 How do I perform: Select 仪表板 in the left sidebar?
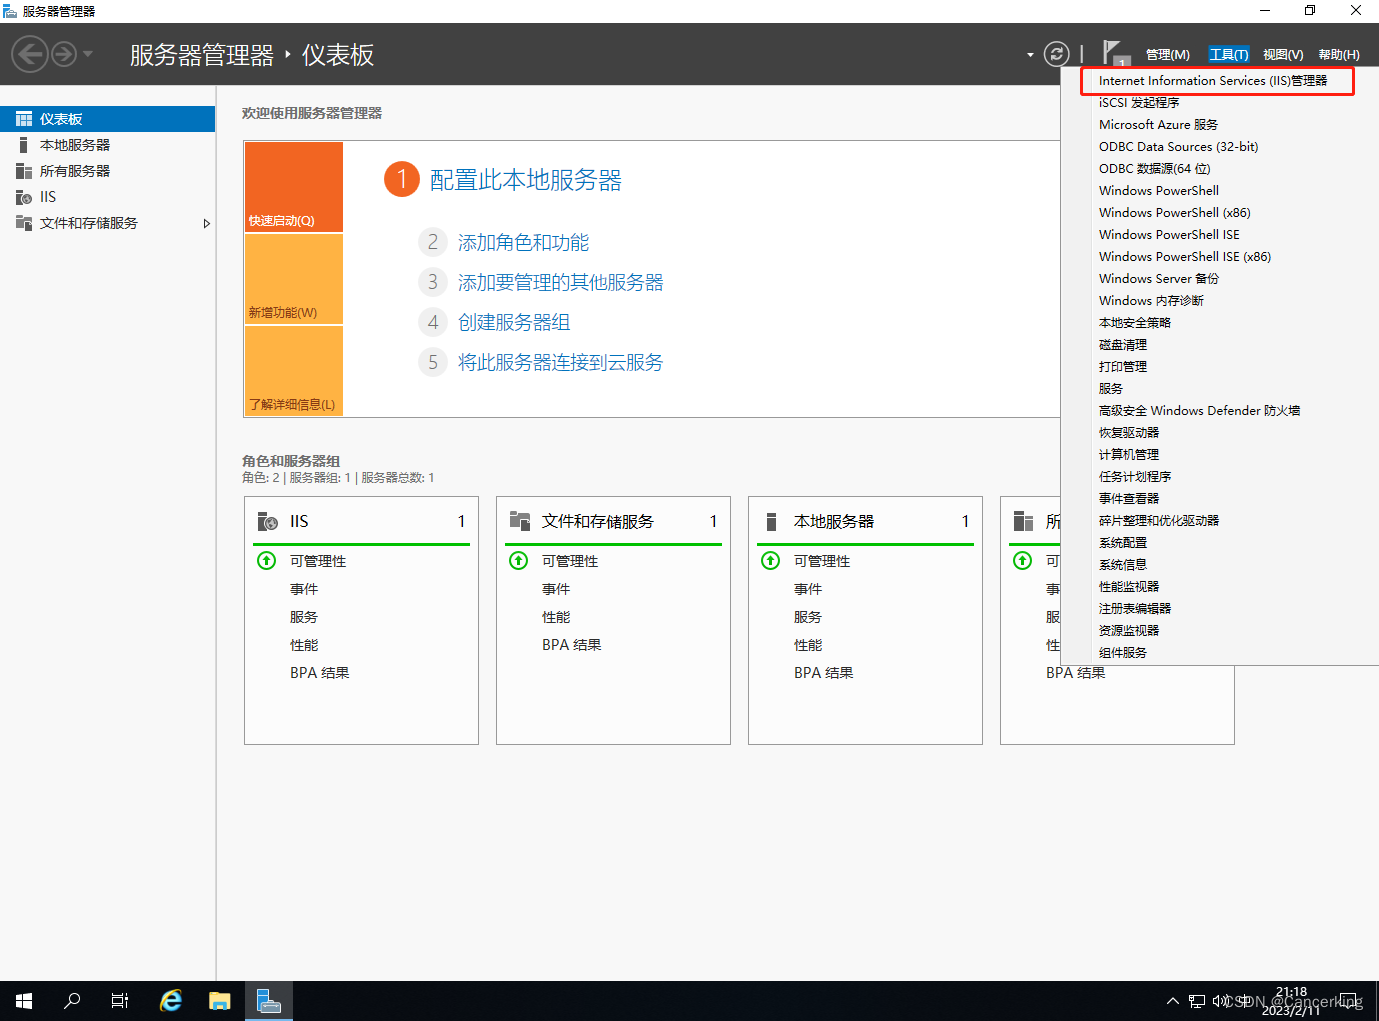(107, 119)
